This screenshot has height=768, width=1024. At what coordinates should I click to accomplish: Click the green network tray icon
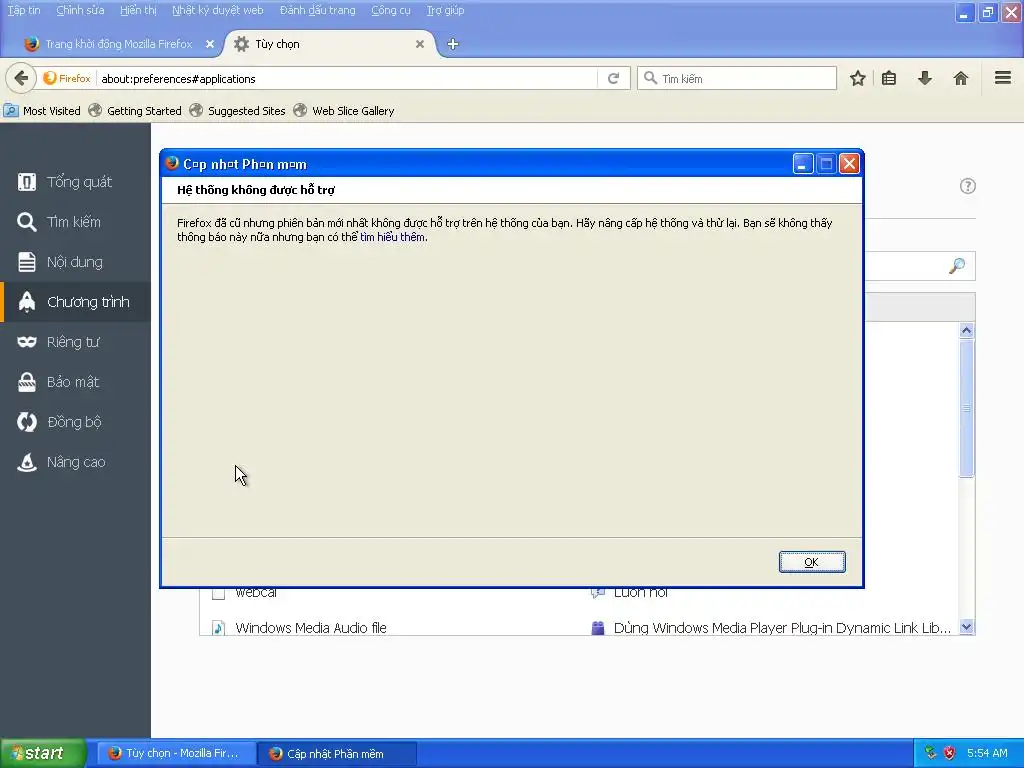click(931, 753)
